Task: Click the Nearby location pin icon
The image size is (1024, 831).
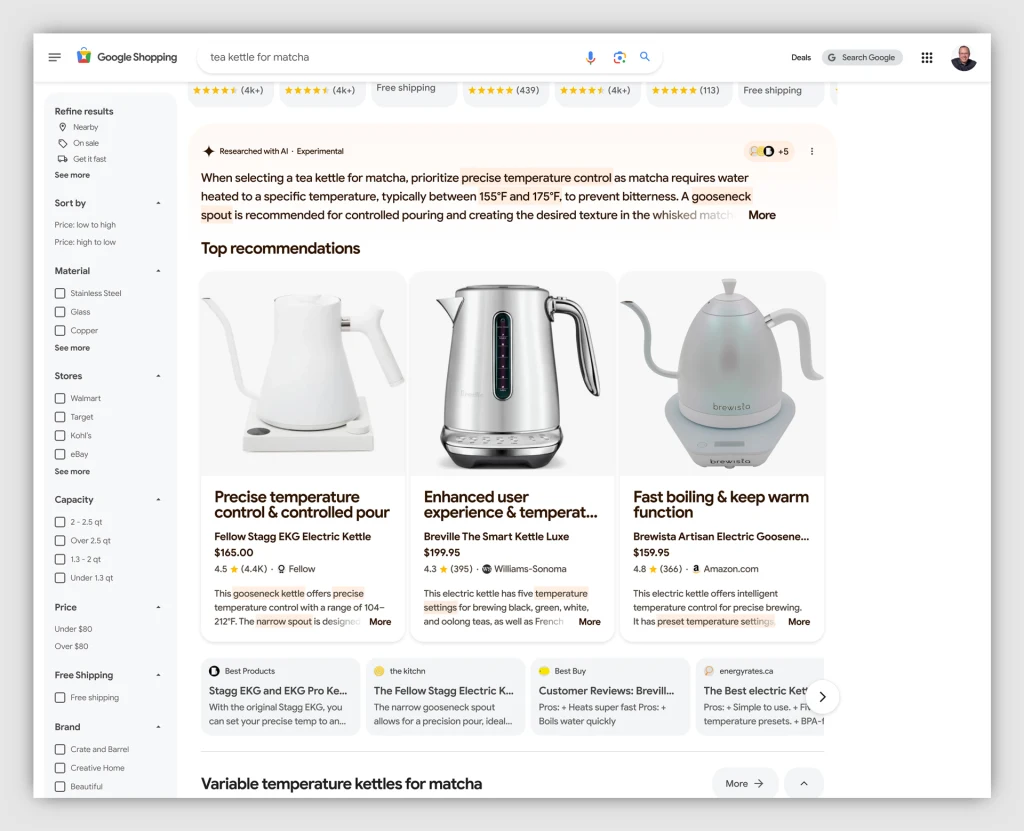Action: pos(63,127)
